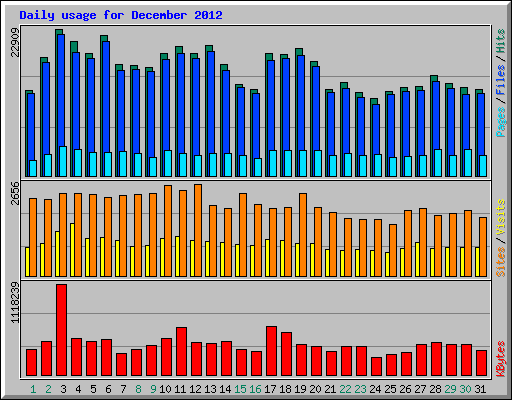Click day label '15' on the x-axis
The width and height of the screenshot is (512, 400).
(x=240, y=389)
